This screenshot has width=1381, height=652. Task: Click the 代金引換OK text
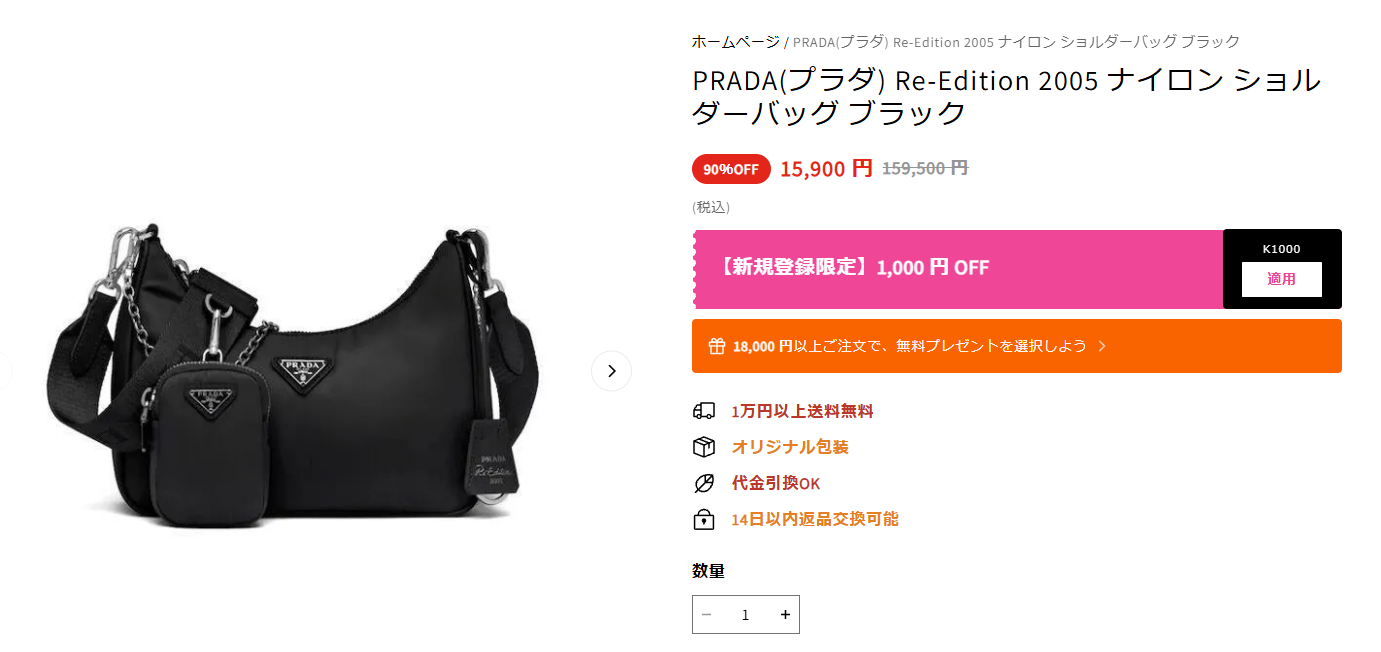[x=775, y=483]
